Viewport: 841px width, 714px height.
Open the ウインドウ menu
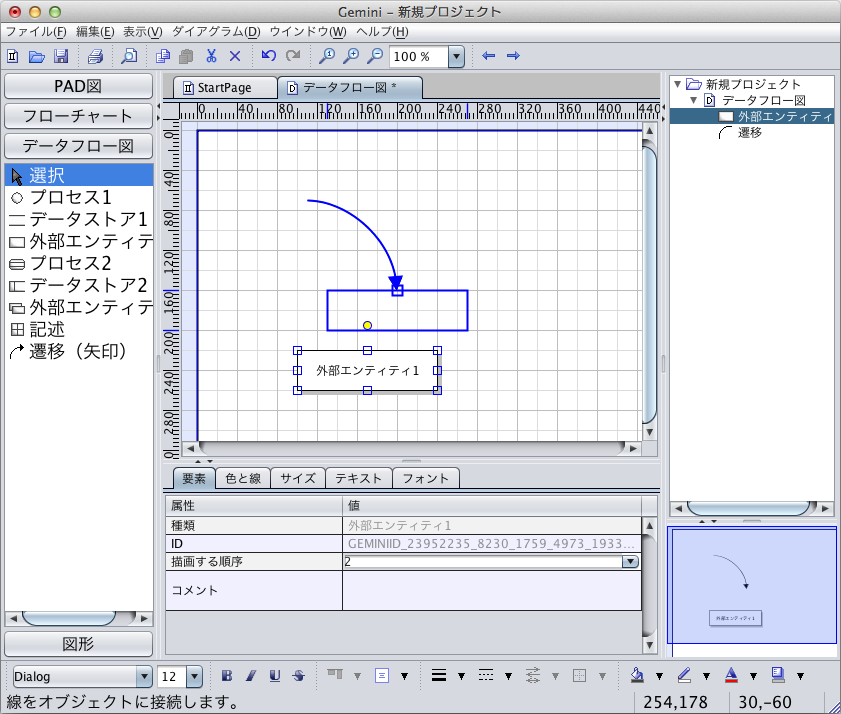tap(308, 32)
